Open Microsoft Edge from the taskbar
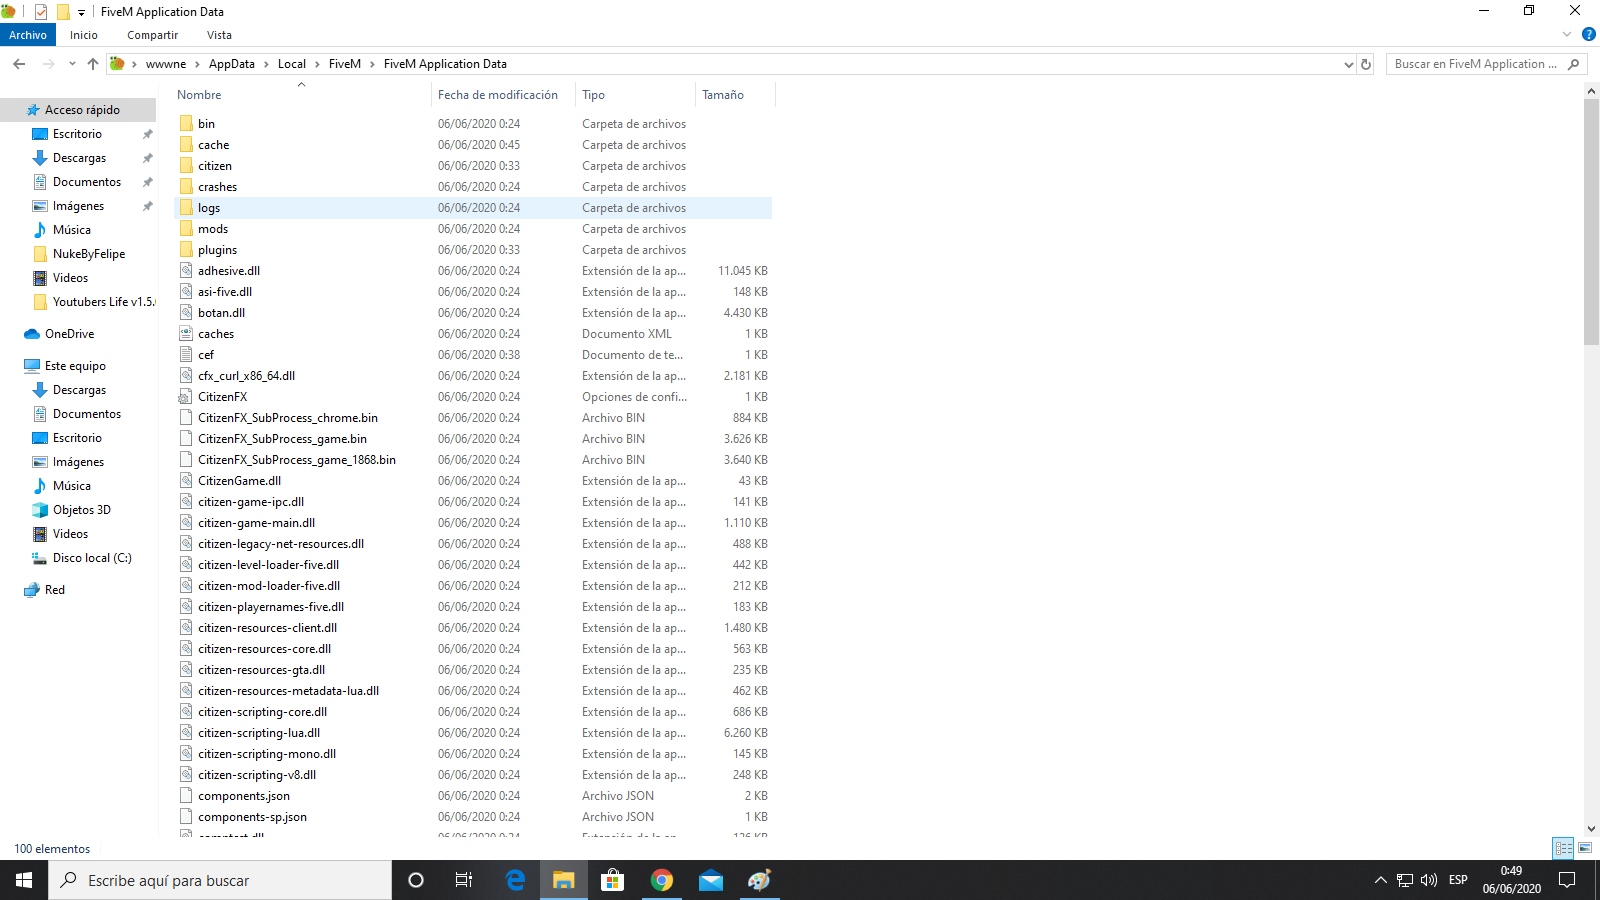 pos(515,880)
